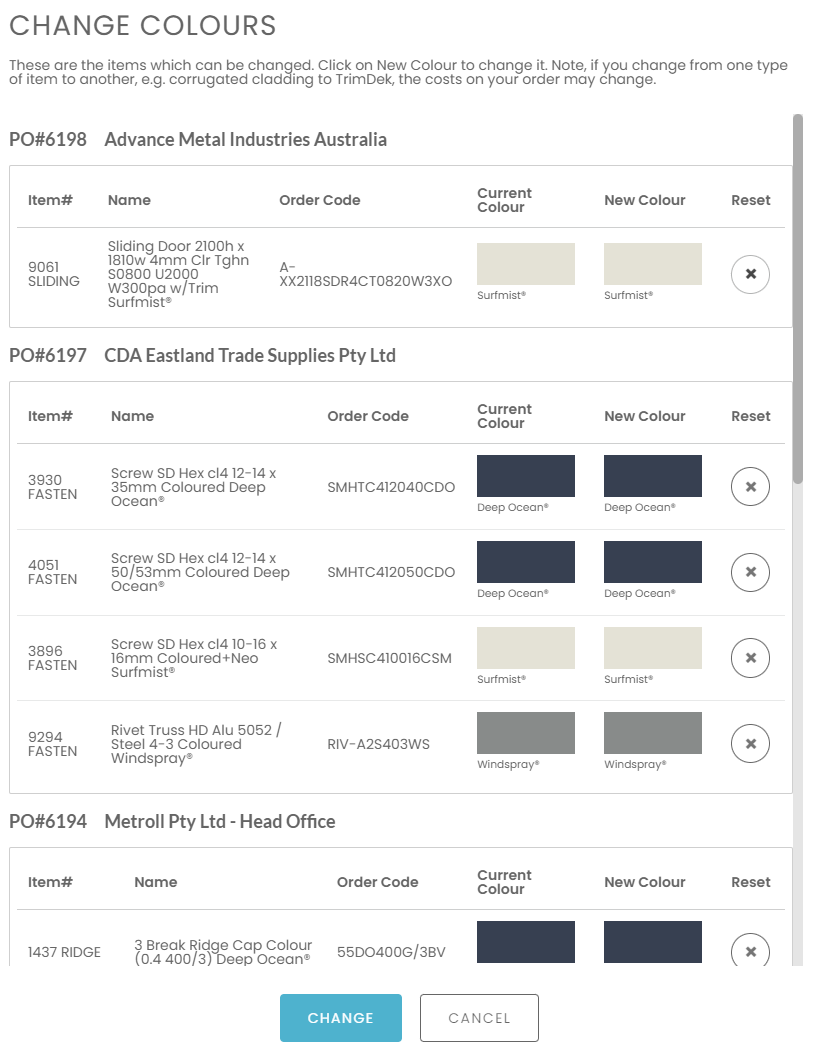The width and height of the screenshot is (816, 1054).
Task: Reset colour for 3 Break Ridge Cap
Action: point(750,951)
